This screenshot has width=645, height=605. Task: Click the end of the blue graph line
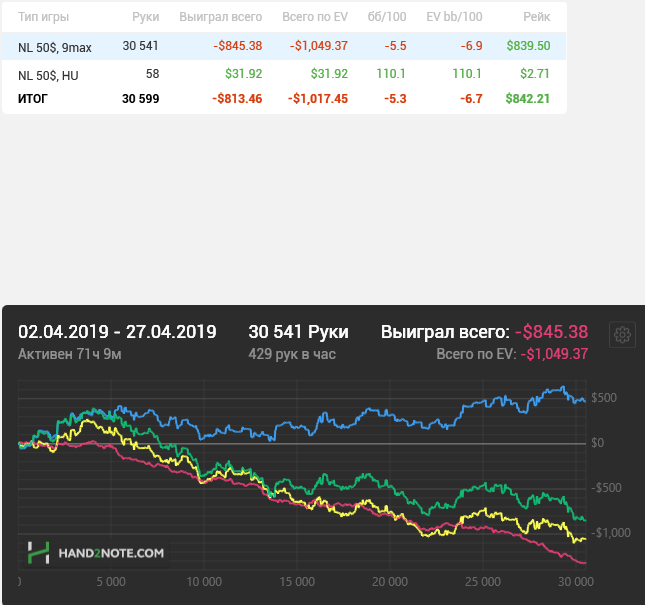click(x=585, y=401)
